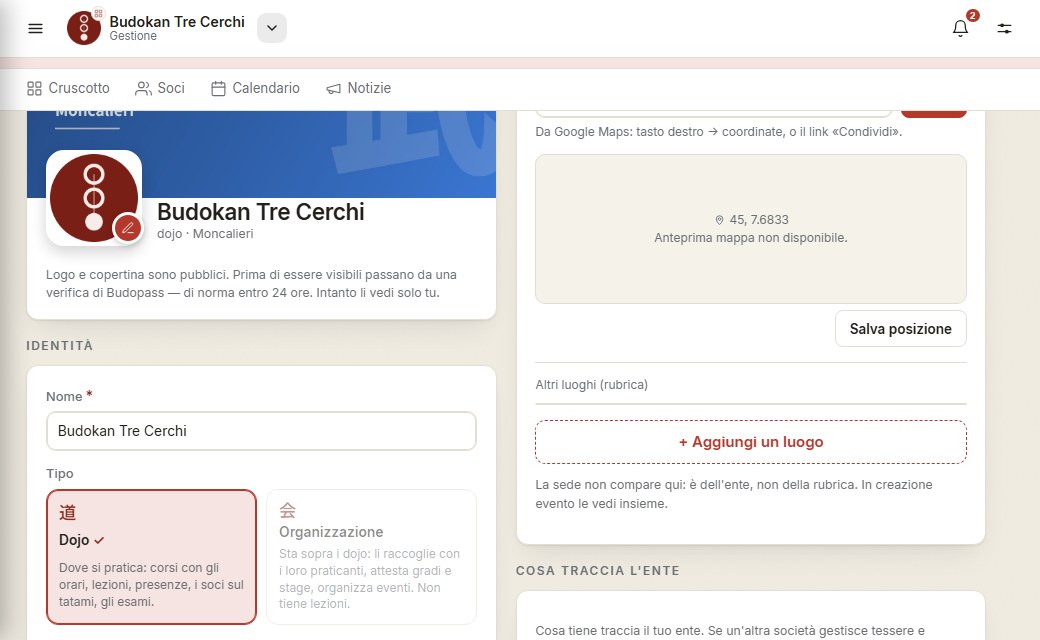Screen dimensions: 1040x640
Task: Click the Nome input field
Action: pyautogui.click(x=261, y=431)
